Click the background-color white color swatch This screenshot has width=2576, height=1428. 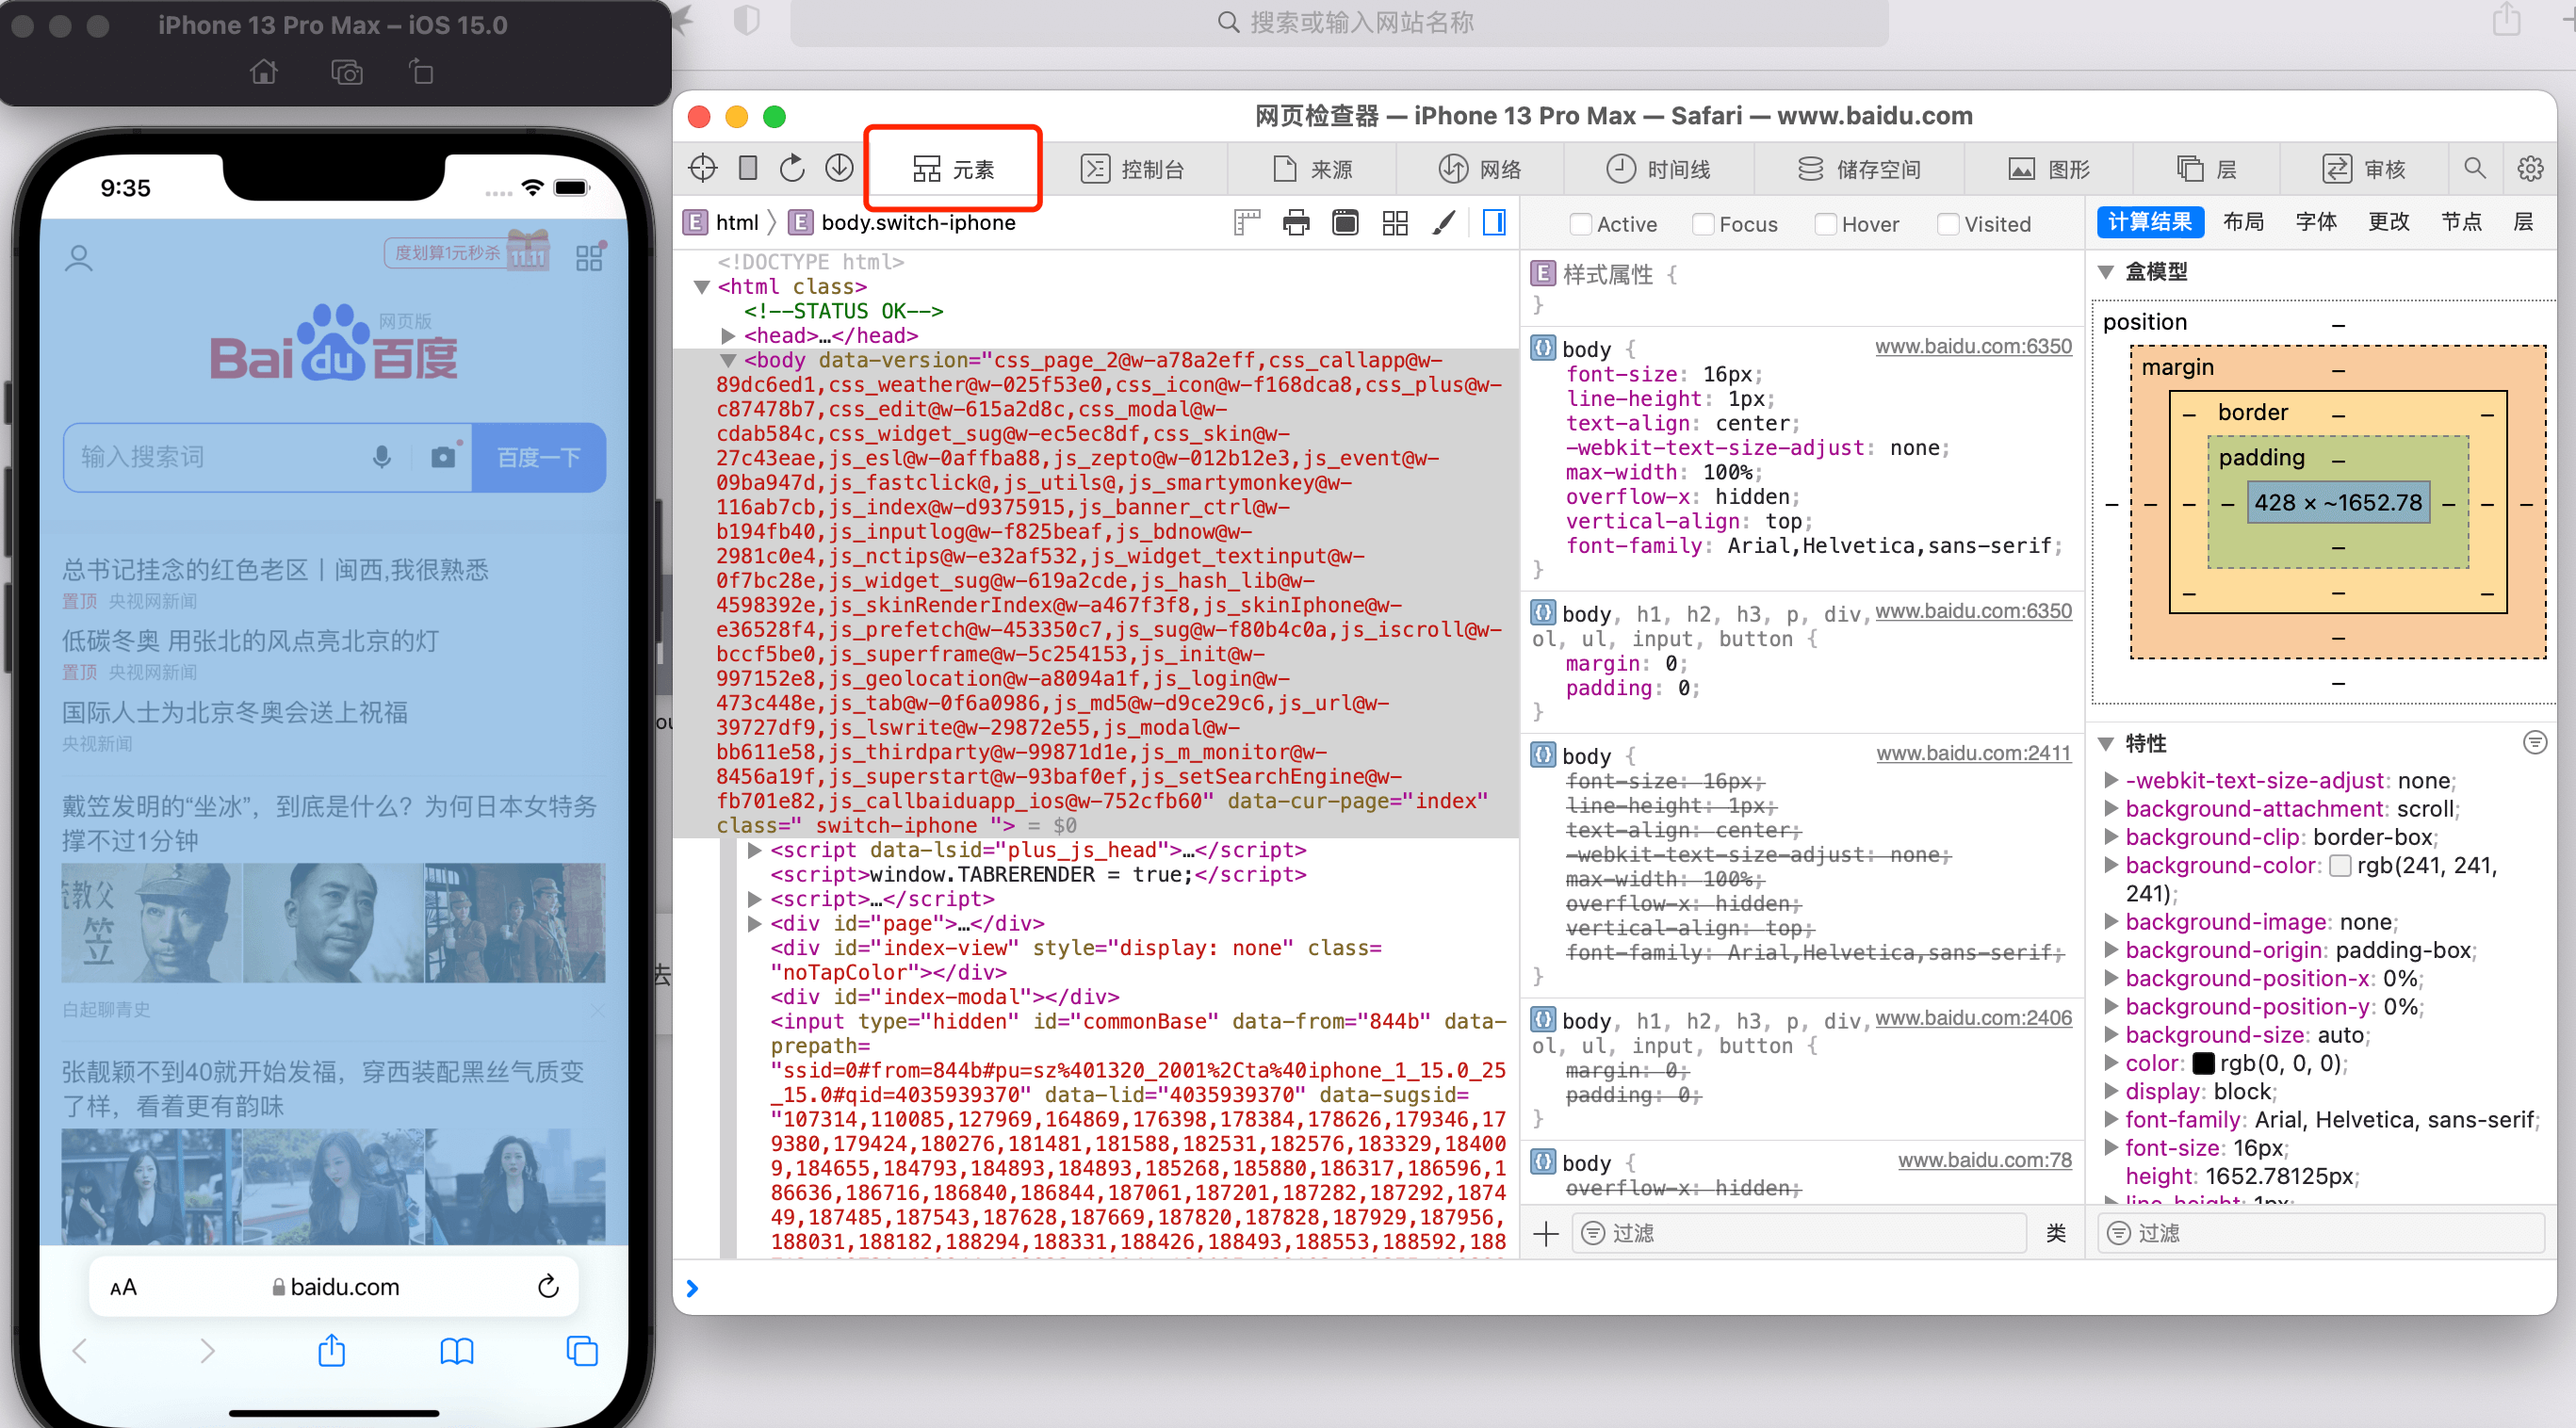point(2340,866)
